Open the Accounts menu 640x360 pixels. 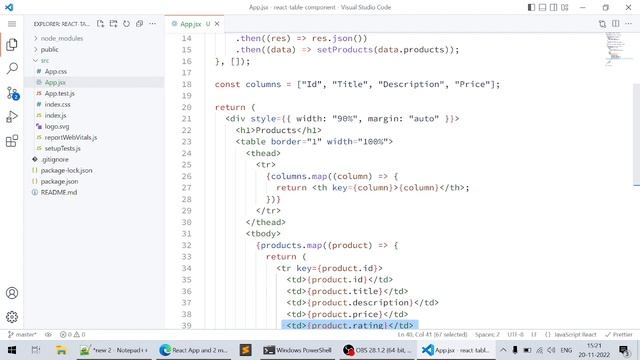(12, 293)
